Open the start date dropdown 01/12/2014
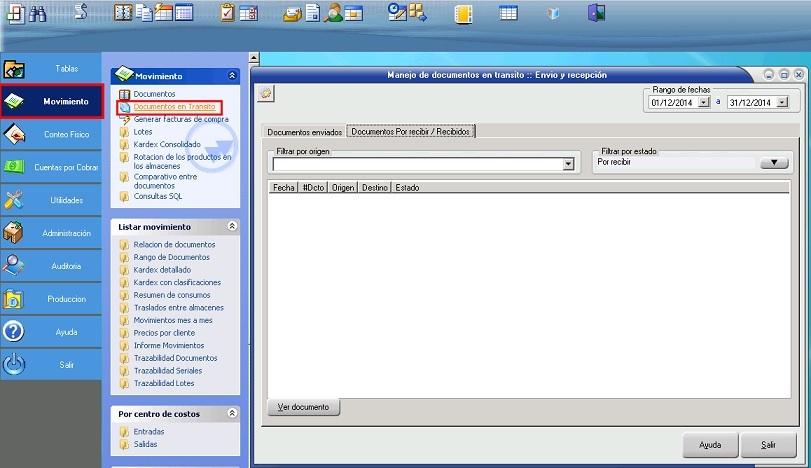This screenshot has width=811, height=468. tap(704, 102)
